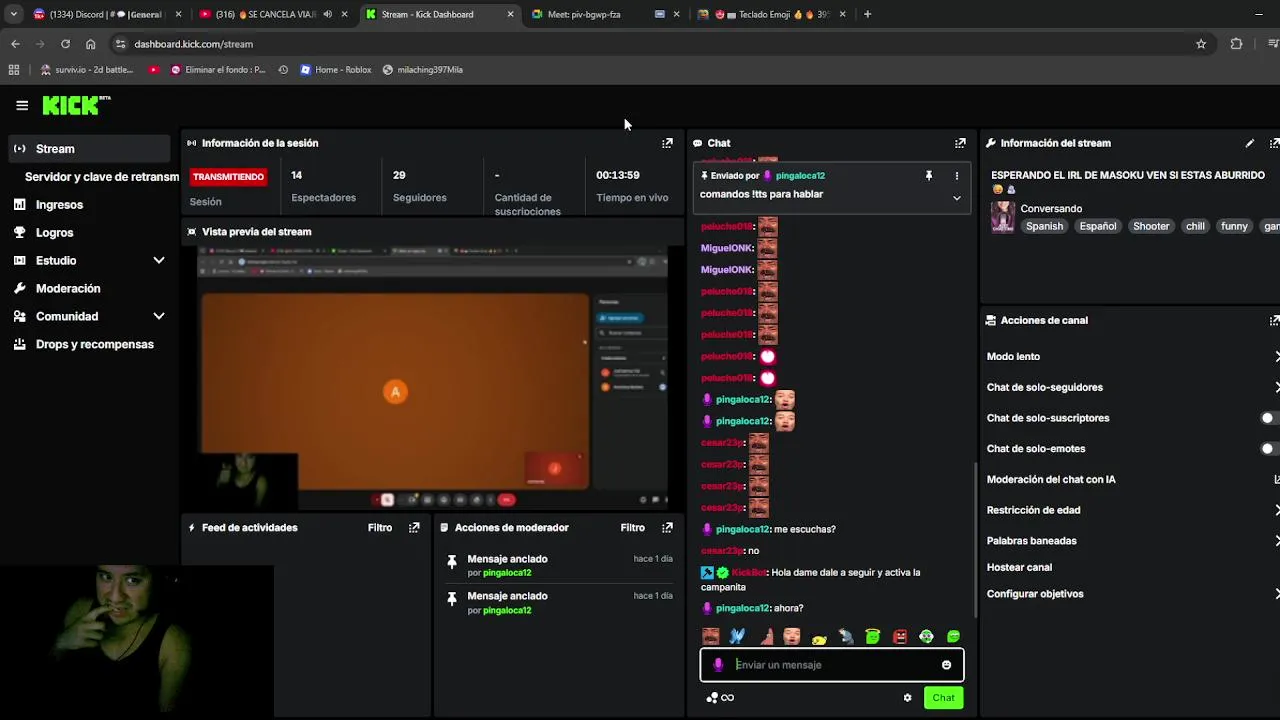Image resolution: width=1280 pixels, height=720 pixels.
Task: Expand the pinned message chevron
Action: click(956, 198)
